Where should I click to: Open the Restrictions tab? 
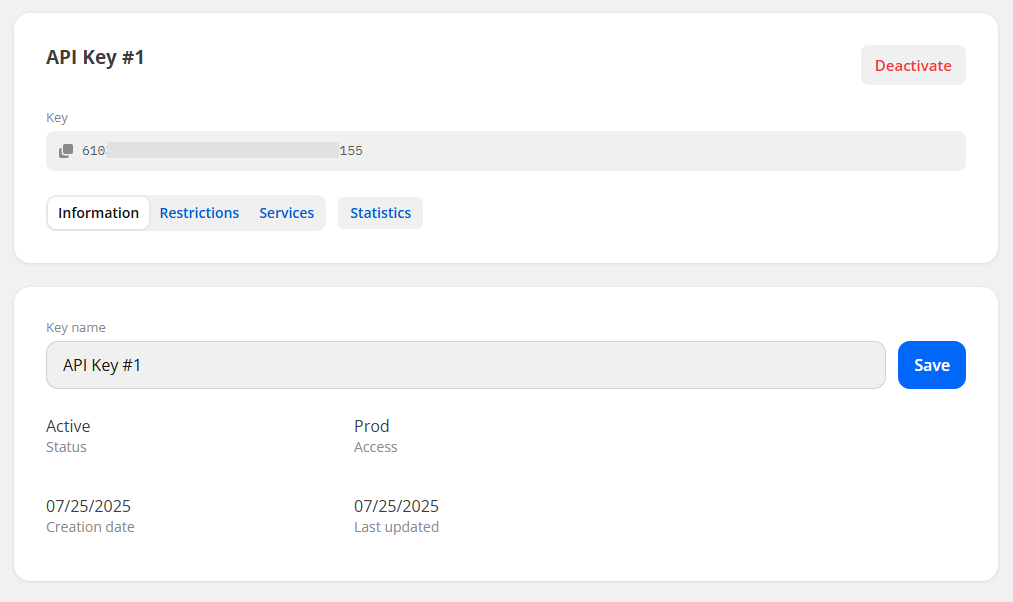pos(199,213)
